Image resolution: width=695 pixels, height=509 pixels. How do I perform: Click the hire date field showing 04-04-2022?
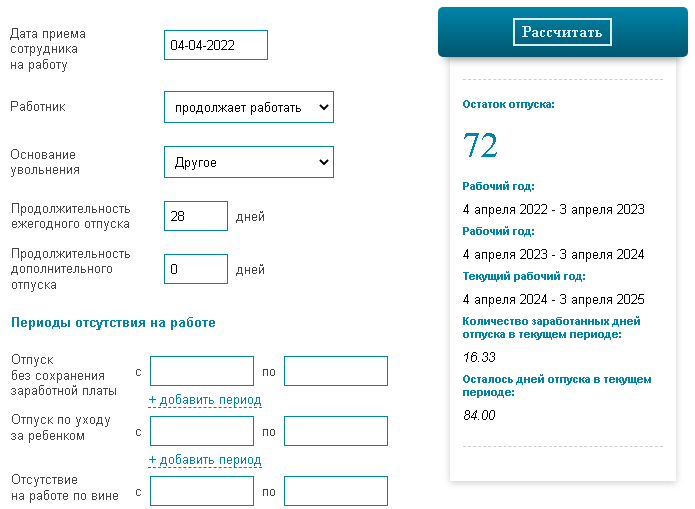tap(216, 45)
